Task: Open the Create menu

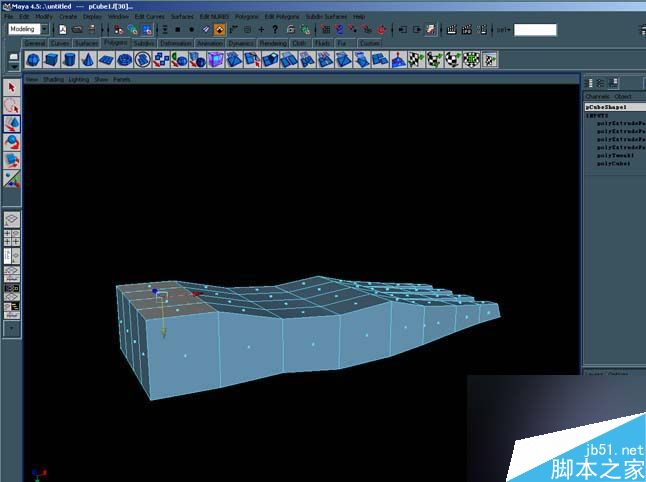Action: tap(68, 16)
